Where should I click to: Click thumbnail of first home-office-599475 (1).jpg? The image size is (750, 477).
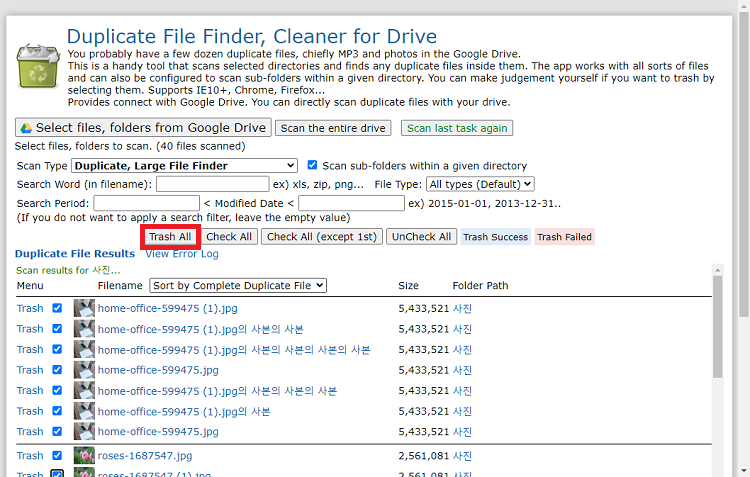pos(84,308)
